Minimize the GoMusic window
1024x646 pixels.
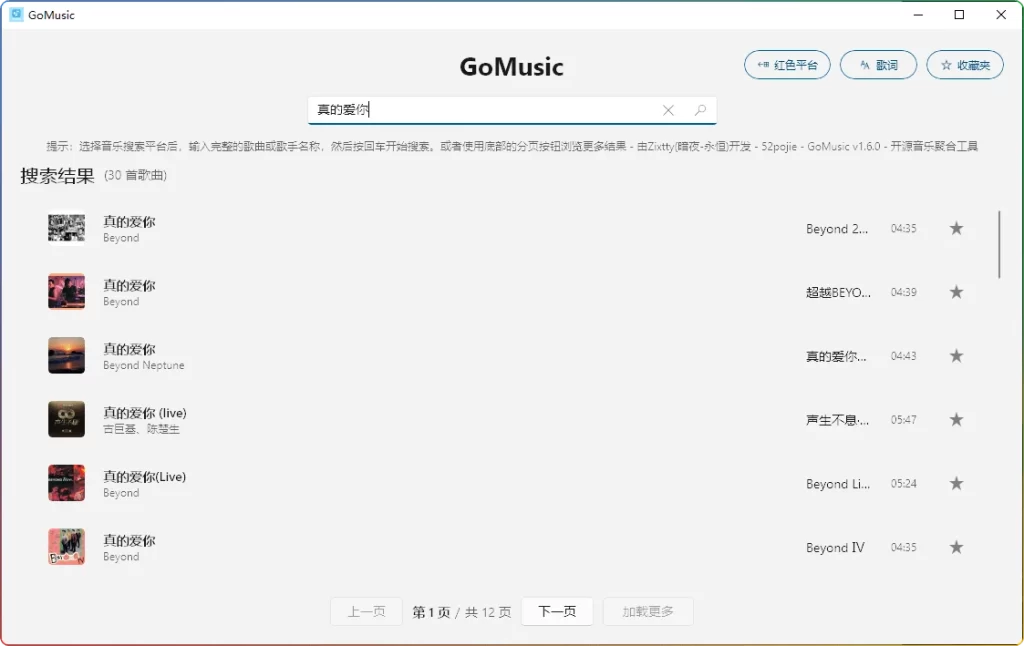[x=918, y=14]
